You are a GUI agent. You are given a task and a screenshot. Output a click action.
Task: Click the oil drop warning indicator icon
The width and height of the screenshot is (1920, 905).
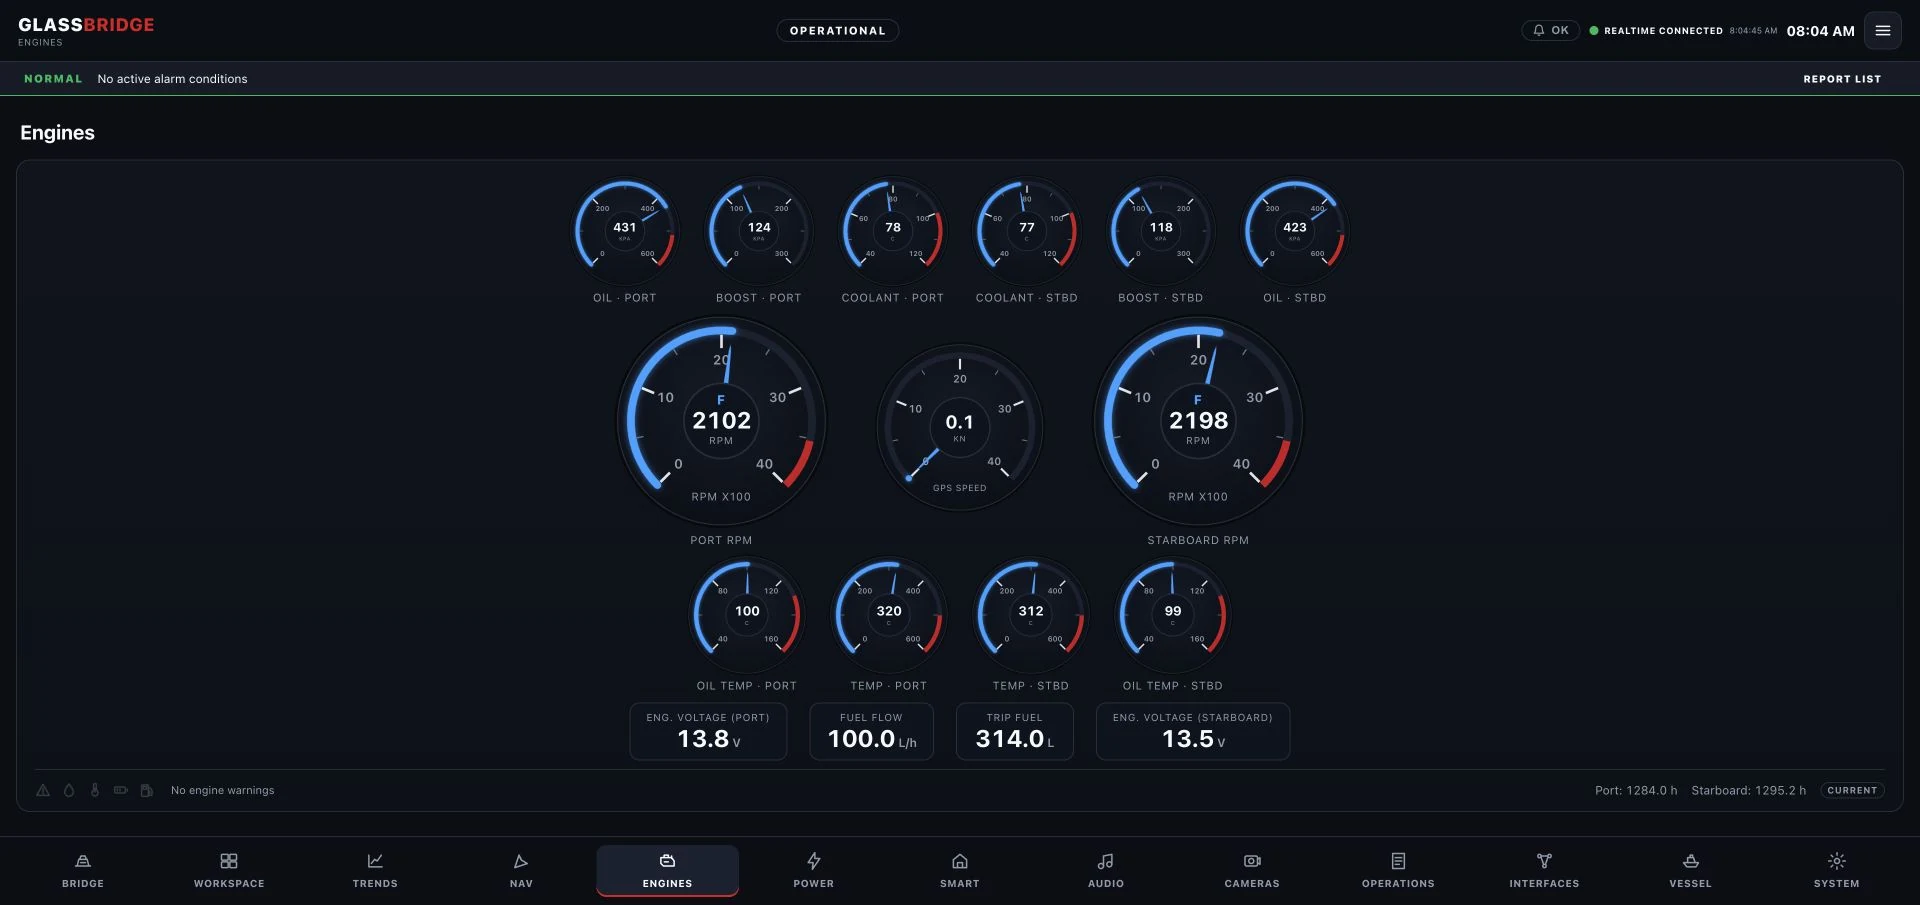point(69,790)
